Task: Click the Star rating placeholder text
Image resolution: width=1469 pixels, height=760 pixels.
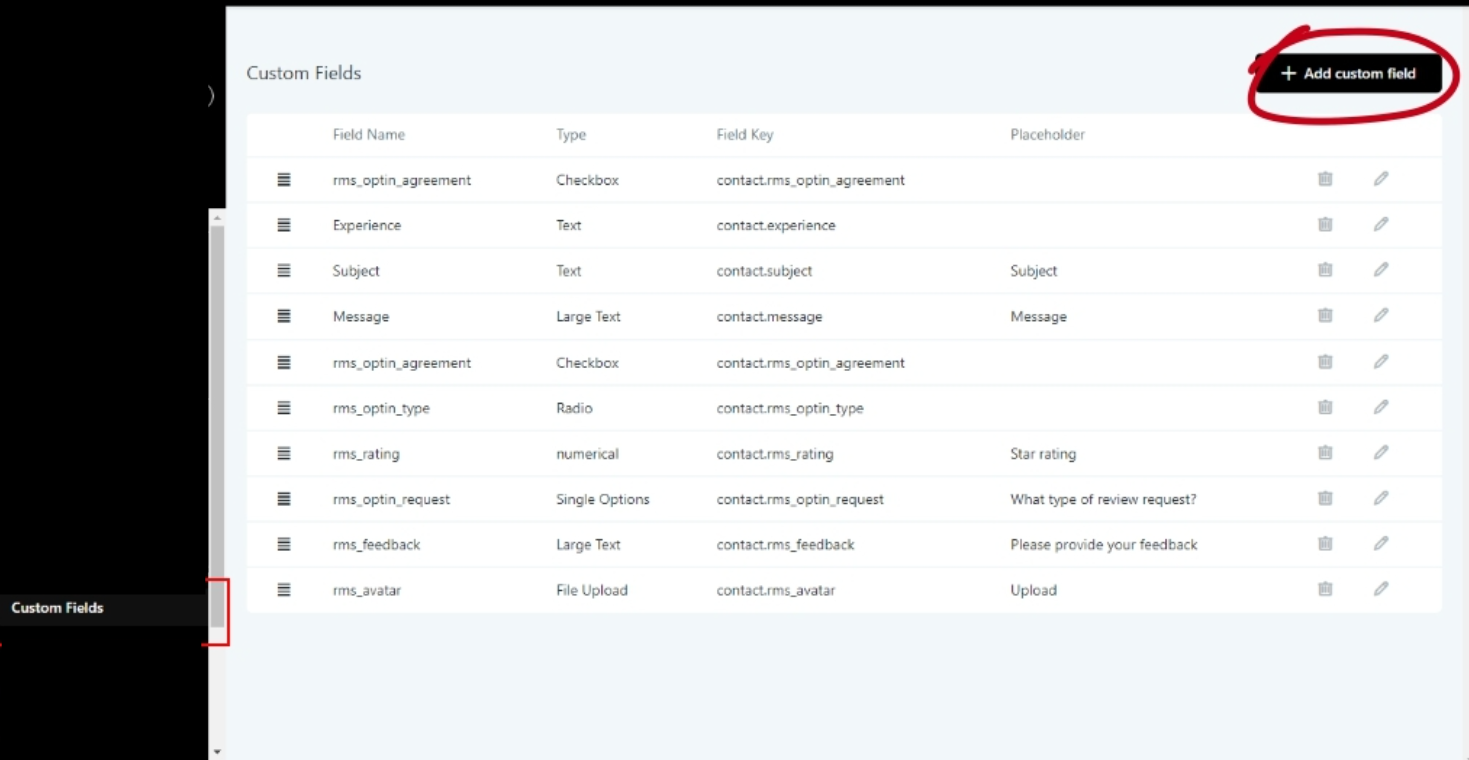Action: click(x=1043, y=454)
